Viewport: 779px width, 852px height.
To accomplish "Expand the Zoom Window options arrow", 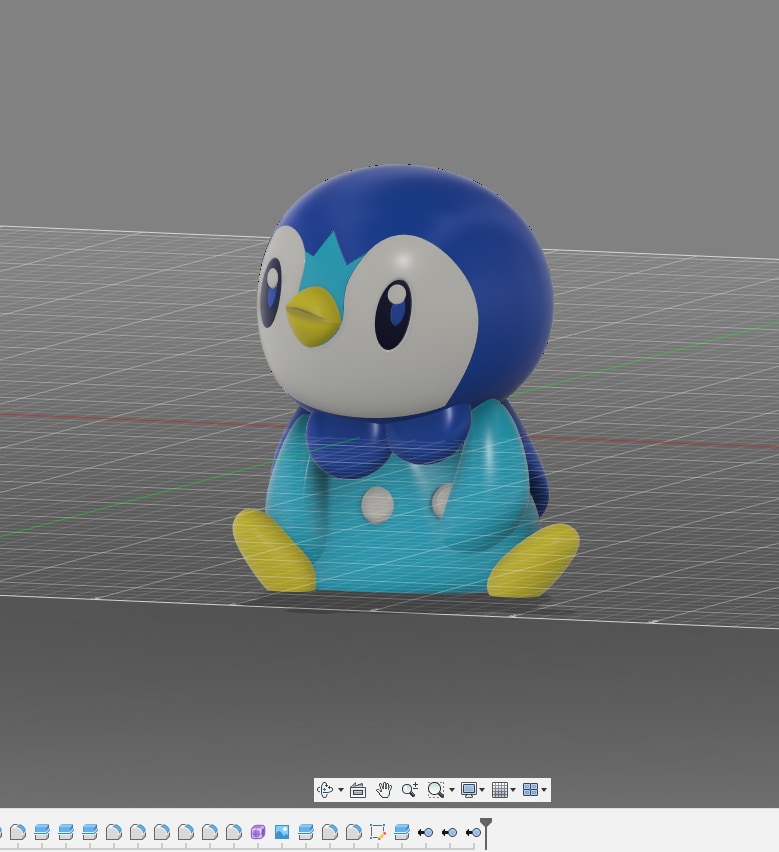I will coord(451,790).
